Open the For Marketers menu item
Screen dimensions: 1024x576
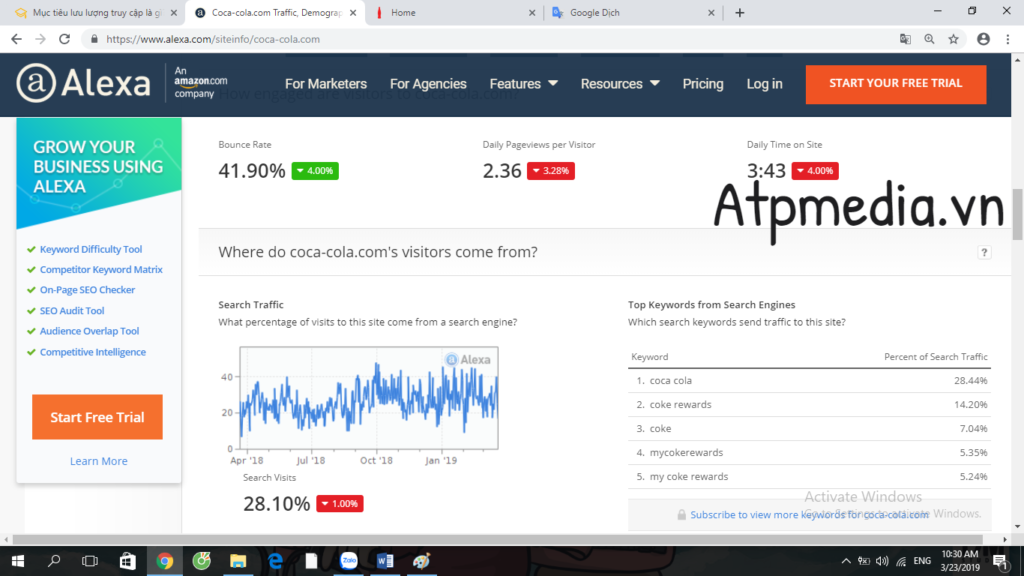click(x=326, y=84)
